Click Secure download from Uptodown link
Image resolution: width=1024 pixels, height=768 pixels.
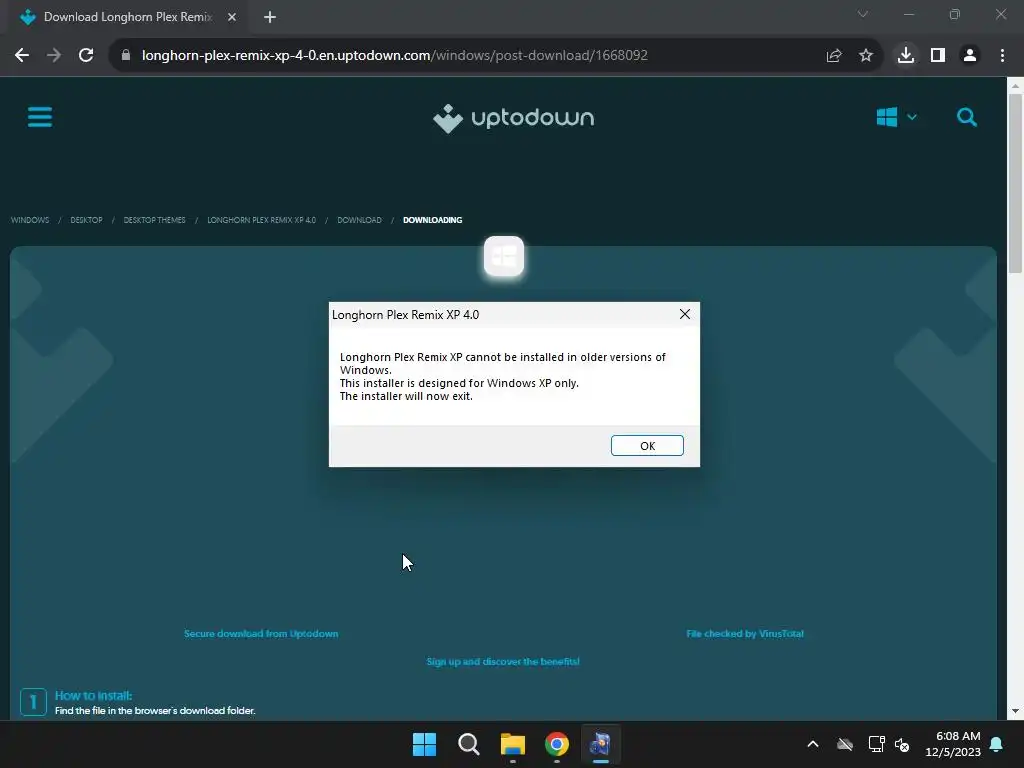pos(261,633)
